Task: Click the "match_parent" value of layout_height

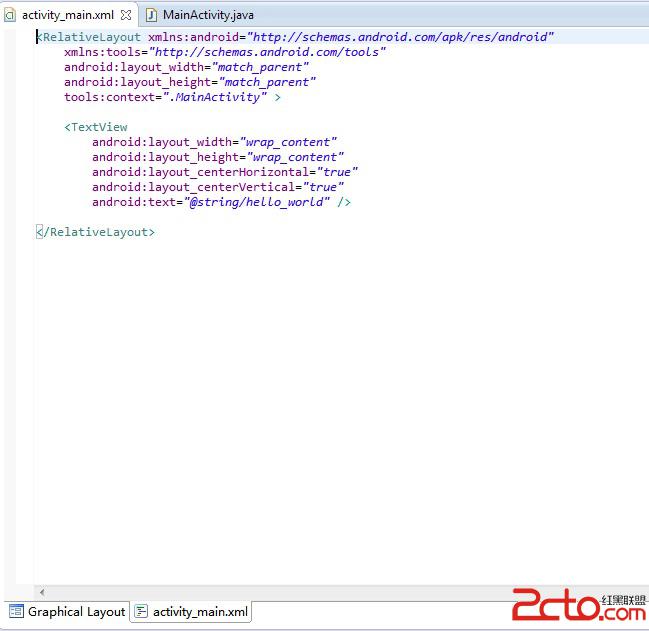Action: click(x=267, y=82)
